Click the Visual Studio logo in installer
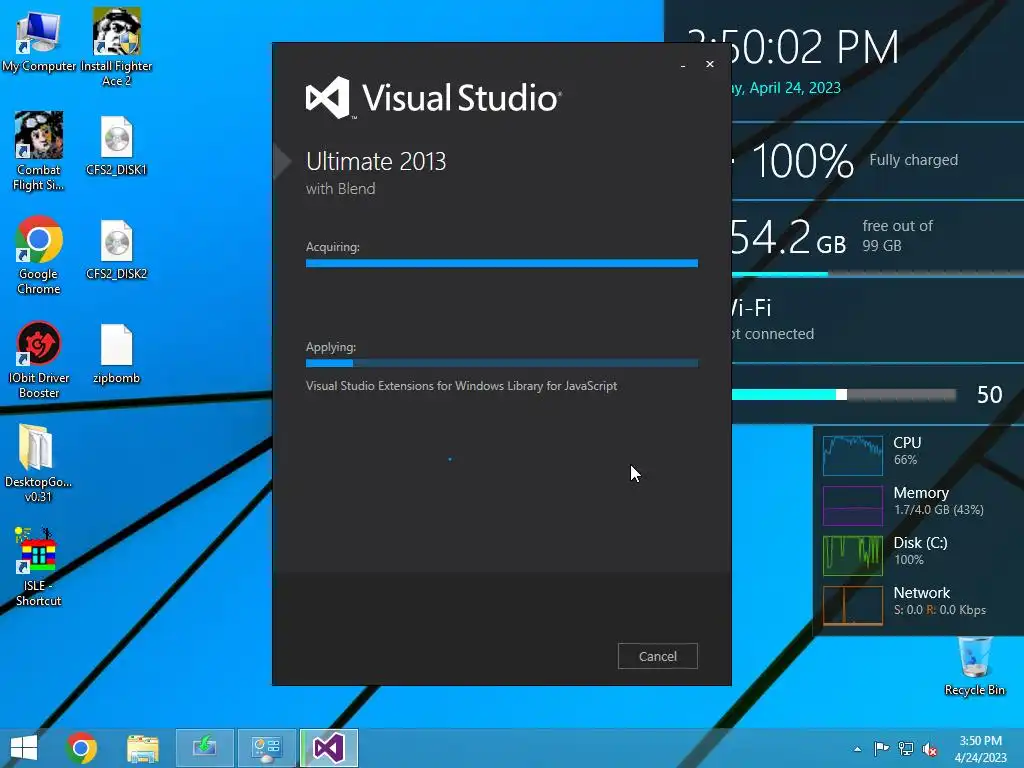 point(434,98)
